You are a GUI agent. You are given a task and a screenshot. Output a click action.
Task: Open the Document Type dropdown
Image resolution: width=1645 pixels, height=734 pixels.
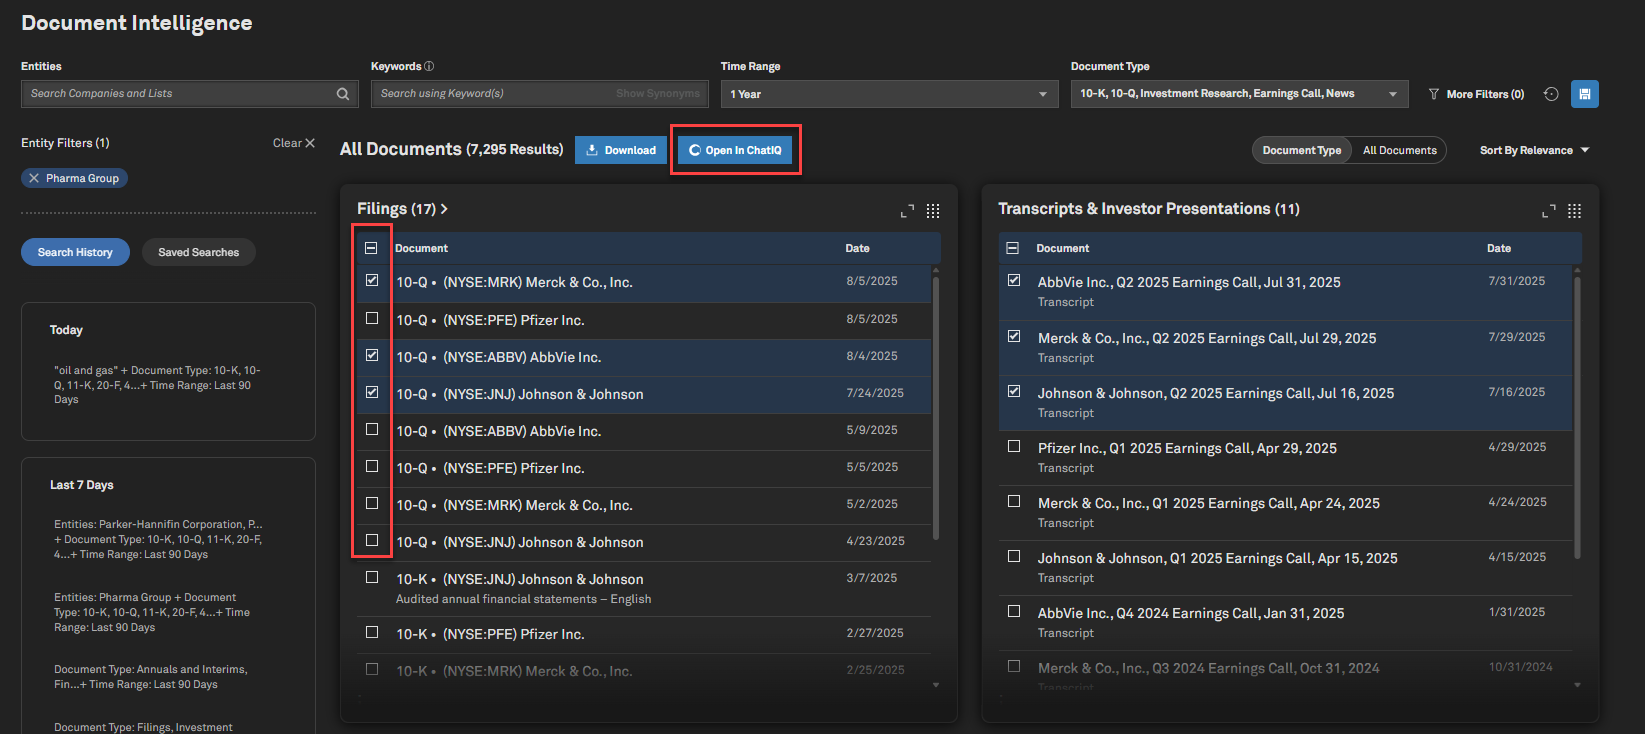pyautogui.click(x=1238, y=94)
